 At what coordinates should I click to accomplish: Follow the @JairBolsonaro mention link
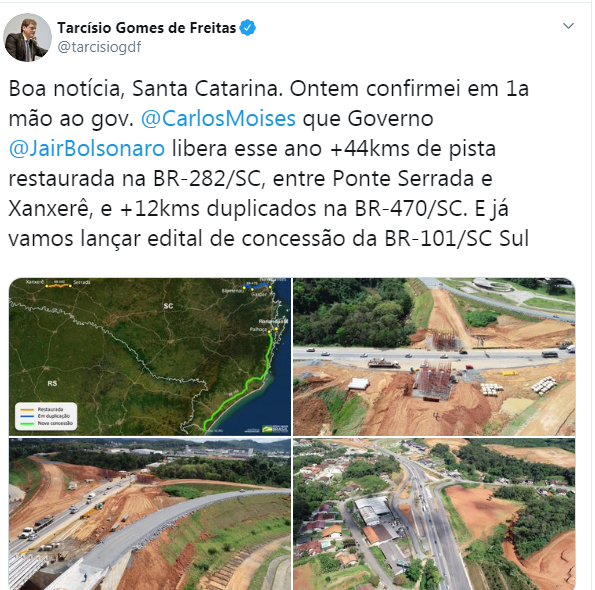(x=87, y=148)
